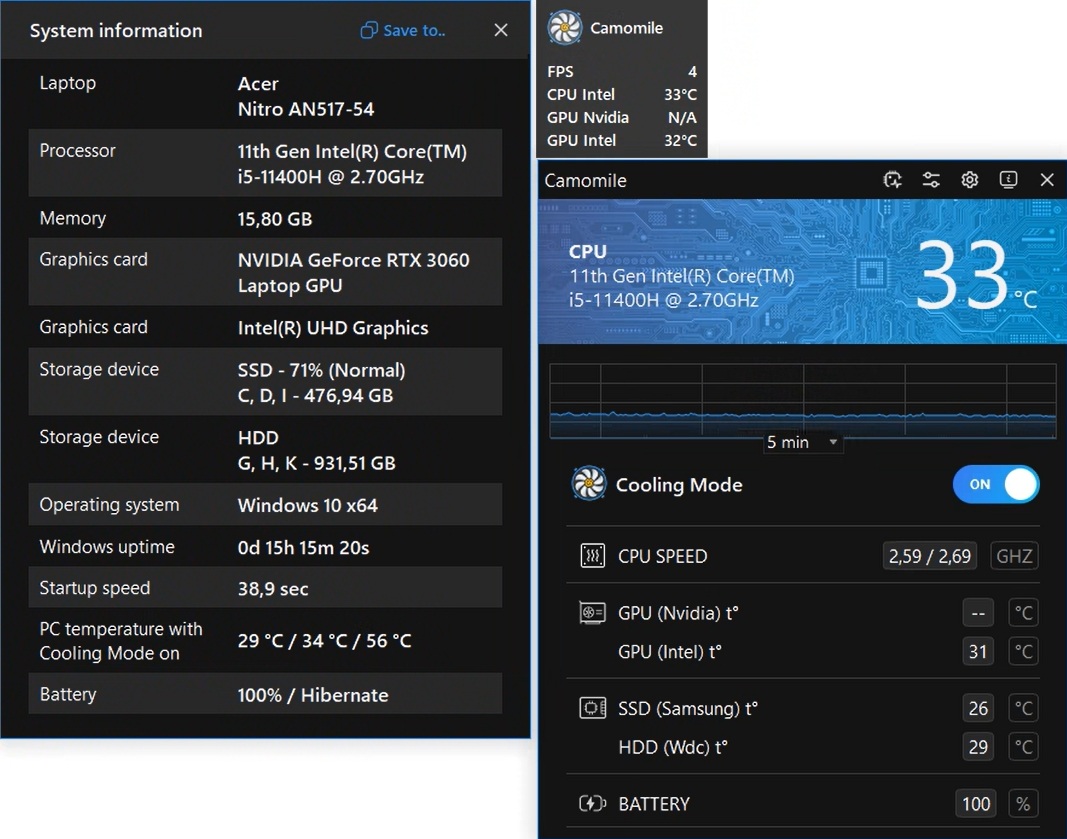Click Save to.. in System information
The image size is (1067, 839).
(x=404, y=30)
